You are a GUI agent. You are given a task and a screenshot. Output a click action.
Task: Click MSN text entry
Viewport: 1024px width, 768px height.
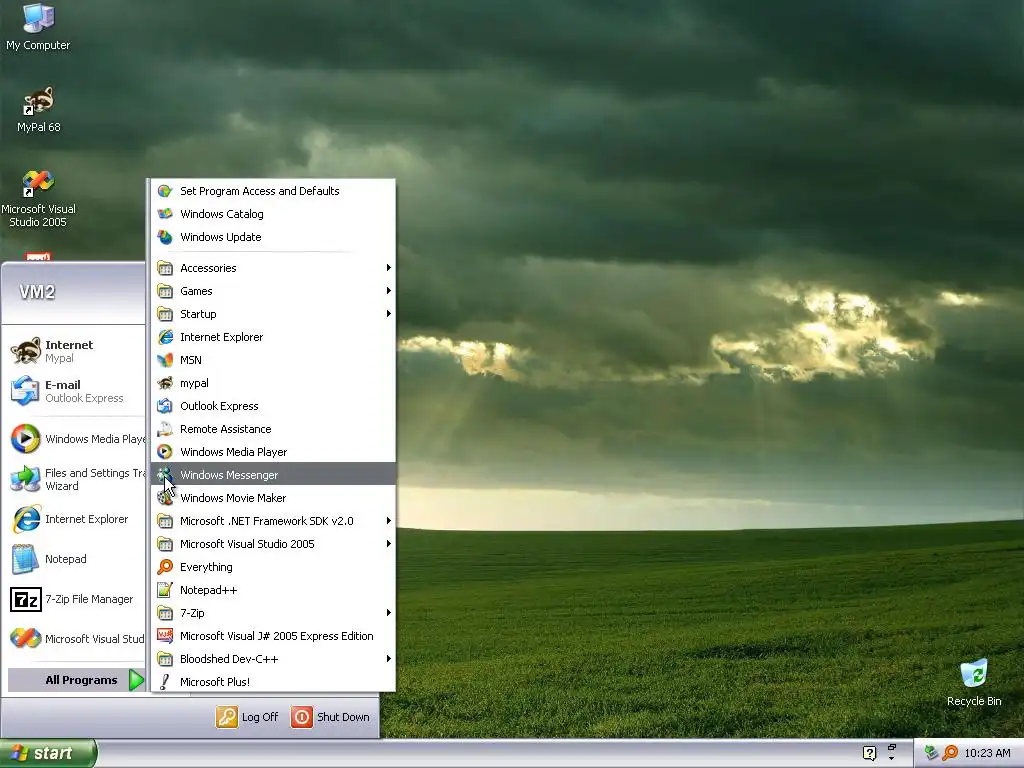191,360
